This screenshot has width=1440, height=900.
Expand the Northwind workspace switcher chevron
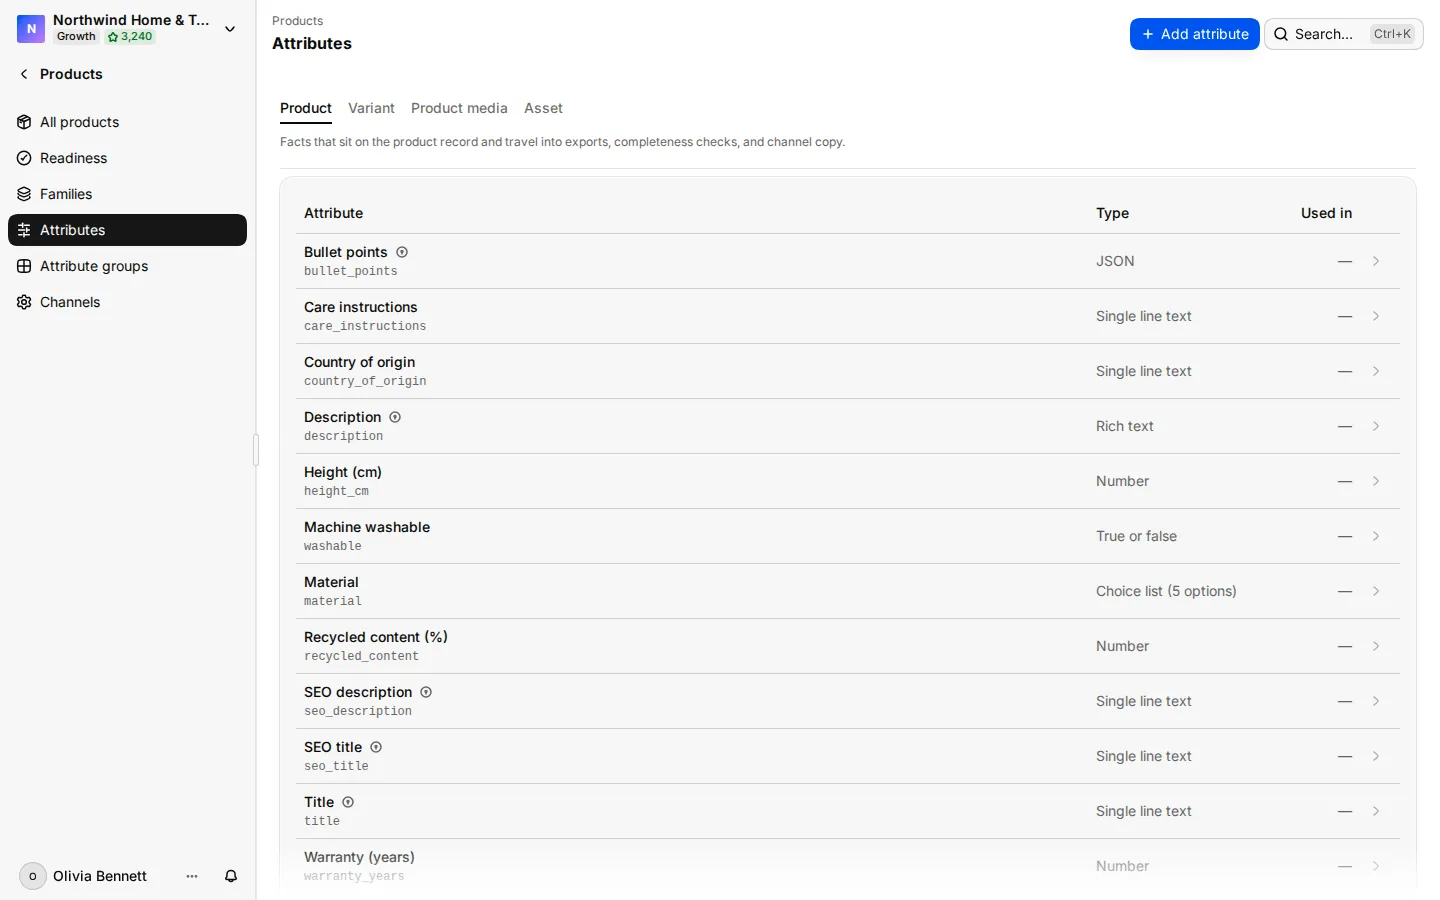(230, 29)
